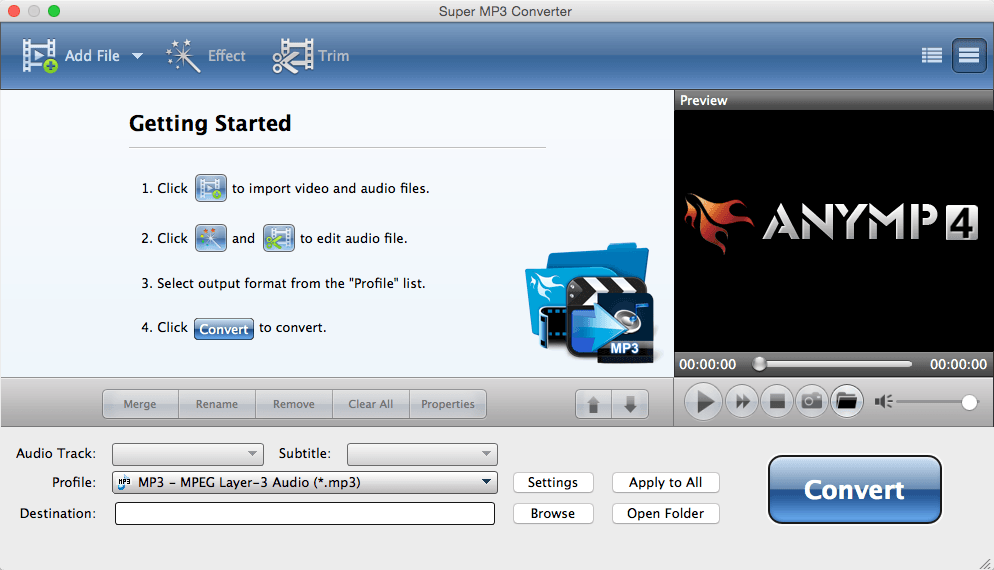
Task: Click the elapsed time 00:00:00 label
Action: (x=707, y=365)
